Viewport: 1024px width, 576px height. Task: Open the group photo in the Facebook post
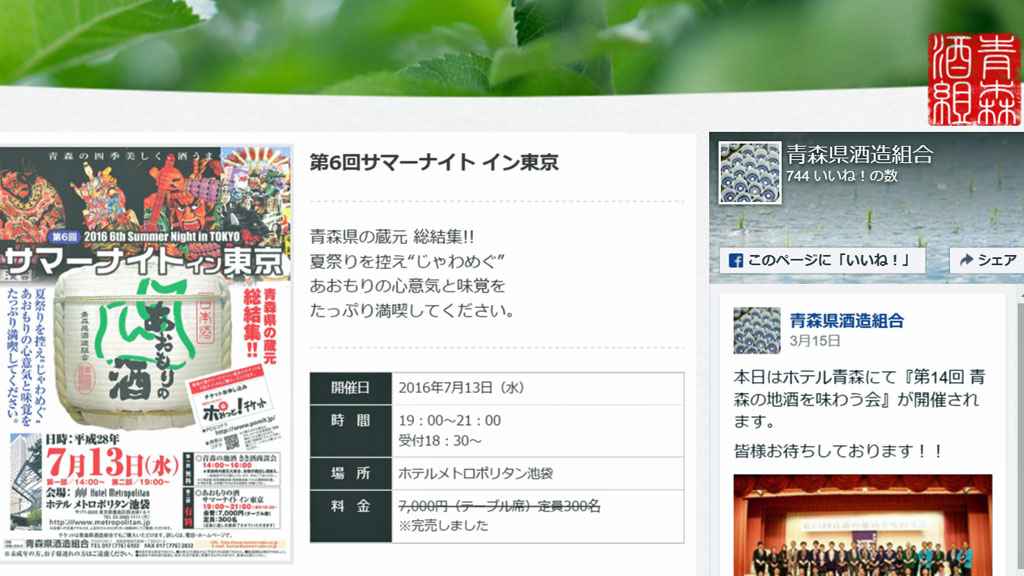pos(863,525)
